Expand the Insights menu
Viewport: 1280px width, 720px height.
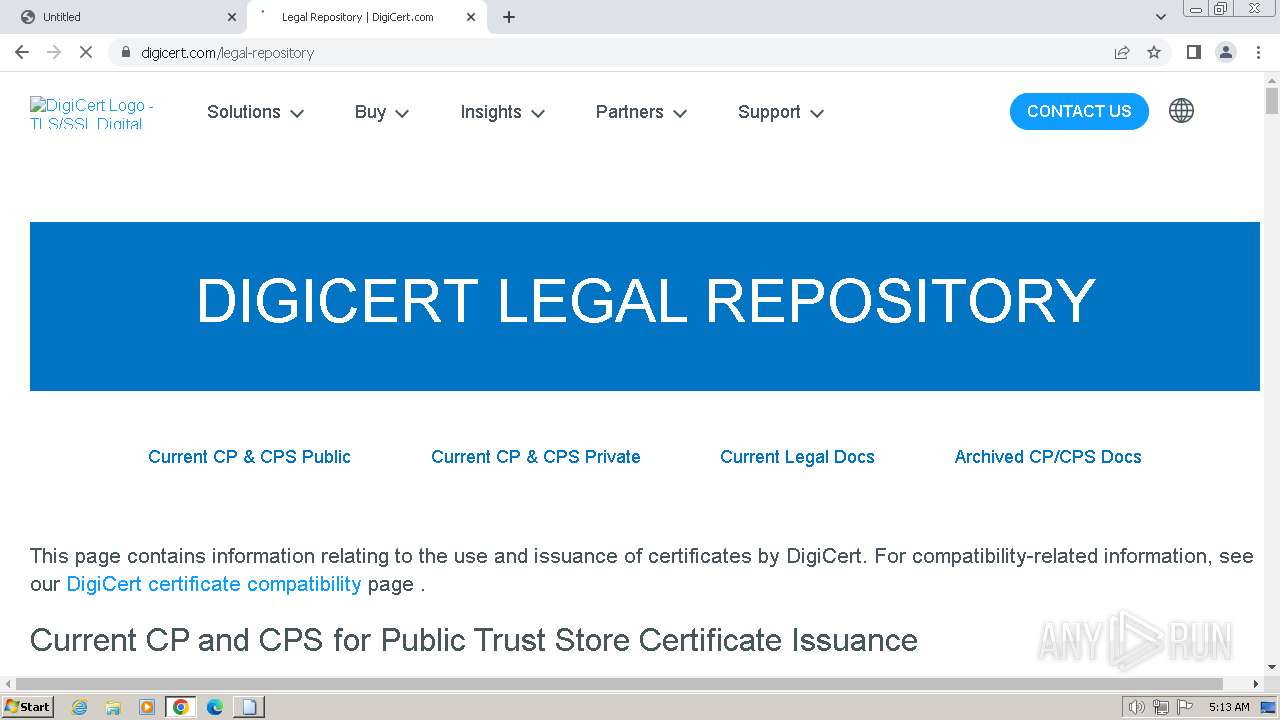[x=502, y=112]
